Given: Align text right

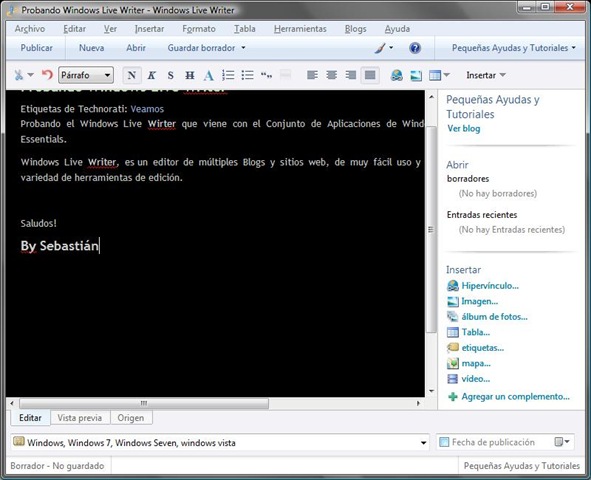Looking at the screenshot, I should click(x=351, y=75).
